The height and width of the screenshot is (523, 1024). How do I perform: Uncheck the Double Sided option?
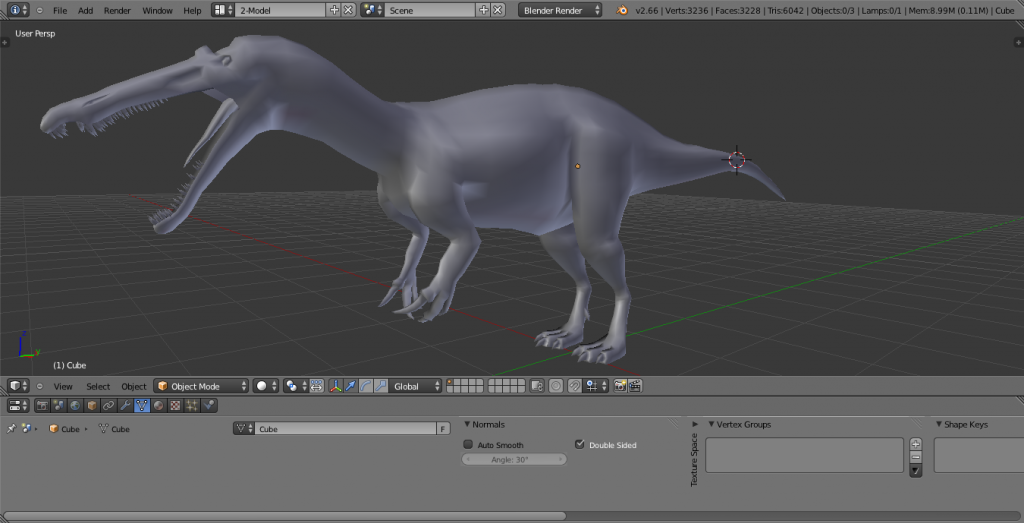pos(579,445)
